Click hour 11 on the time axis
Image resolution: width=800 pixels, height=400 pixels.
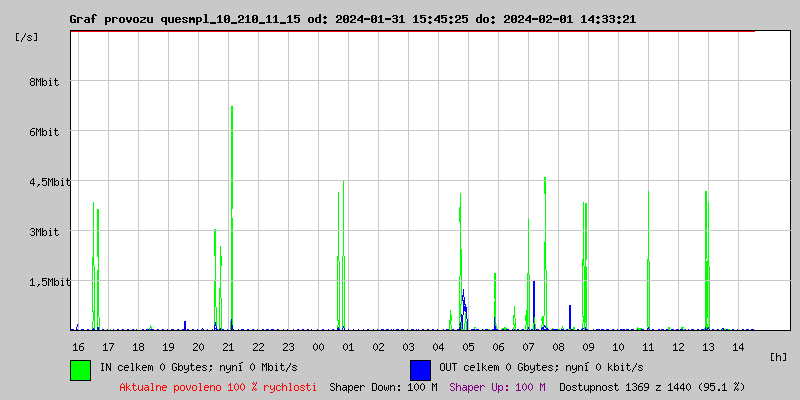pyautogui.click(x=648, y=346)
